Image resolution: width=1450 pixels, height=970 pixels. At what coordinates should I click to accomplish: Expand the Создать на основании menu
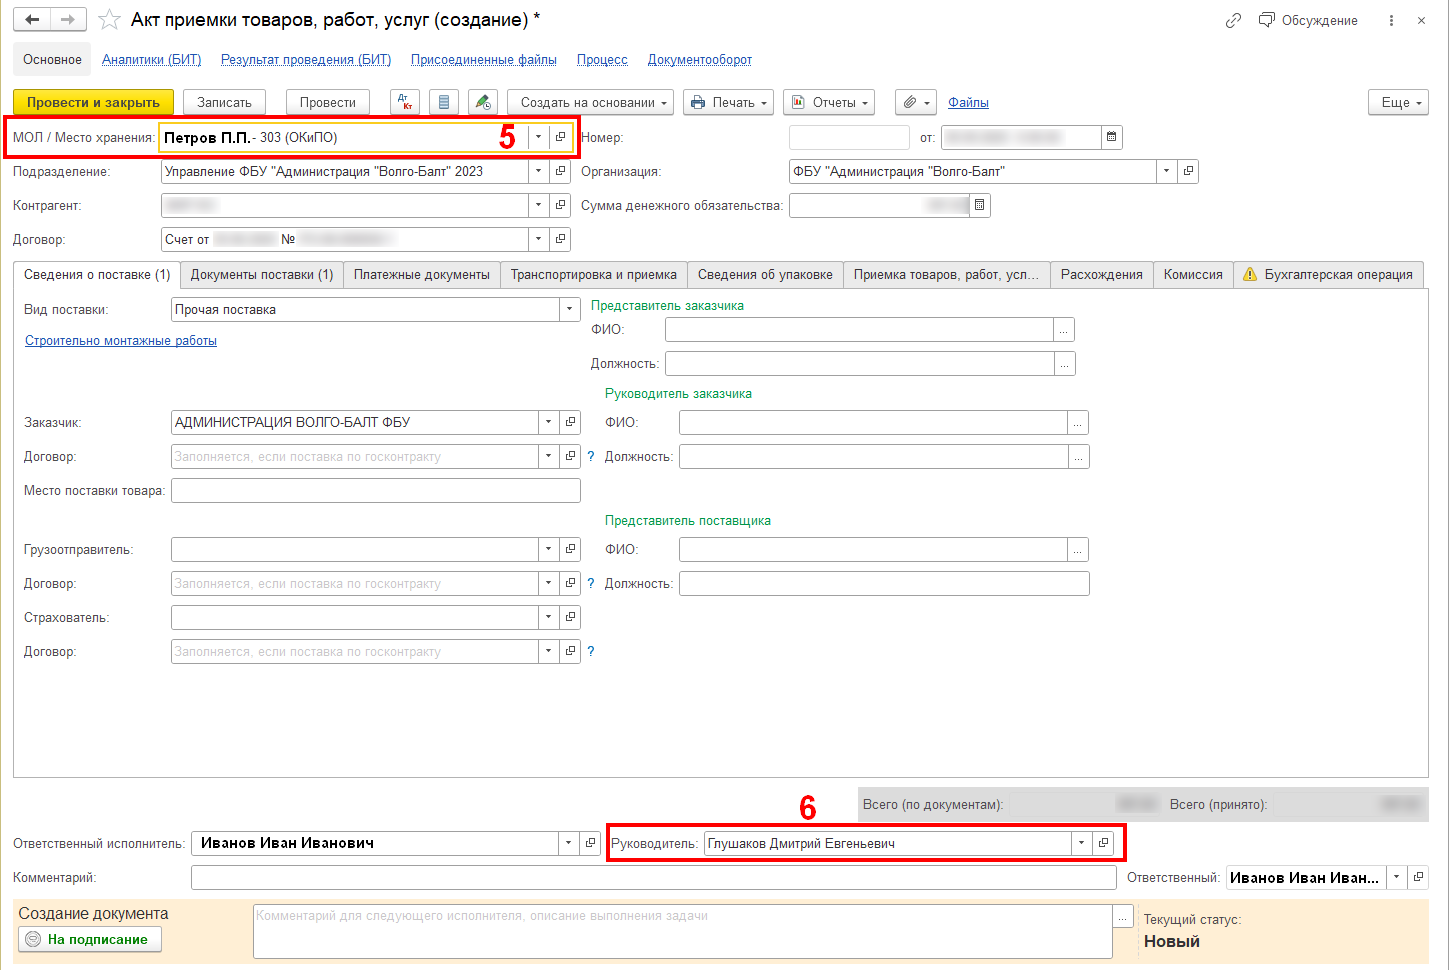(x=593, y=102)
